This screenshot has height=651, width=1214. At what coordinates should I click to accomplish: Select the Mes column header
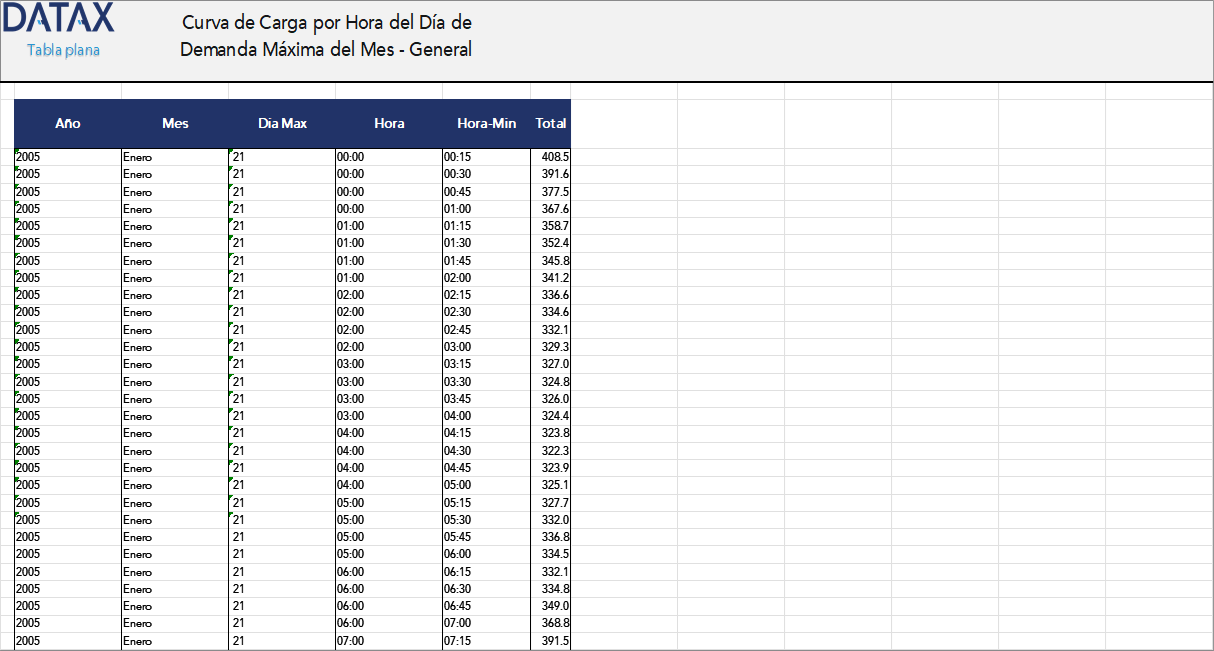(174, 124)
